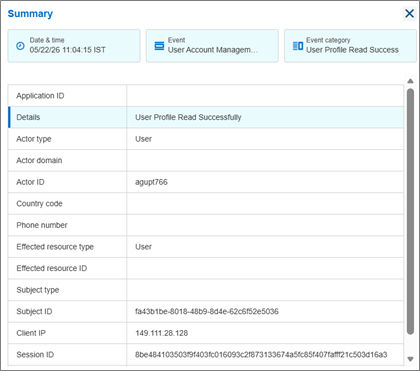Click the vertical scrollbar thumb

point(410,211)
